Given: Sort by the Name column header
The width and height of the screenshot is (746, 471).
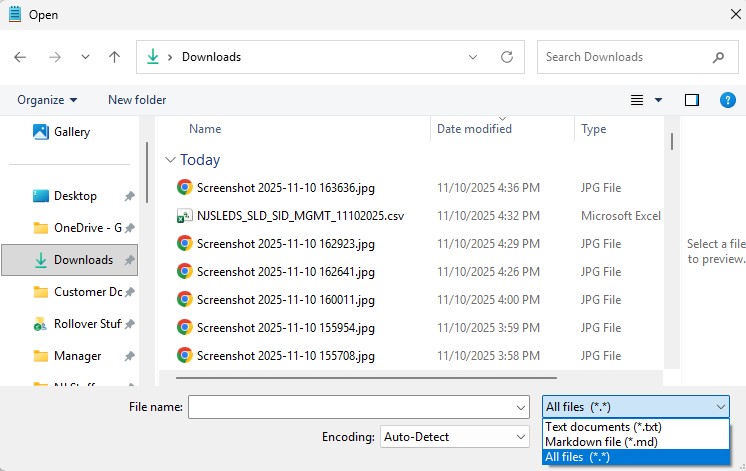Looking at the screenshot, I should coord(205,129).
